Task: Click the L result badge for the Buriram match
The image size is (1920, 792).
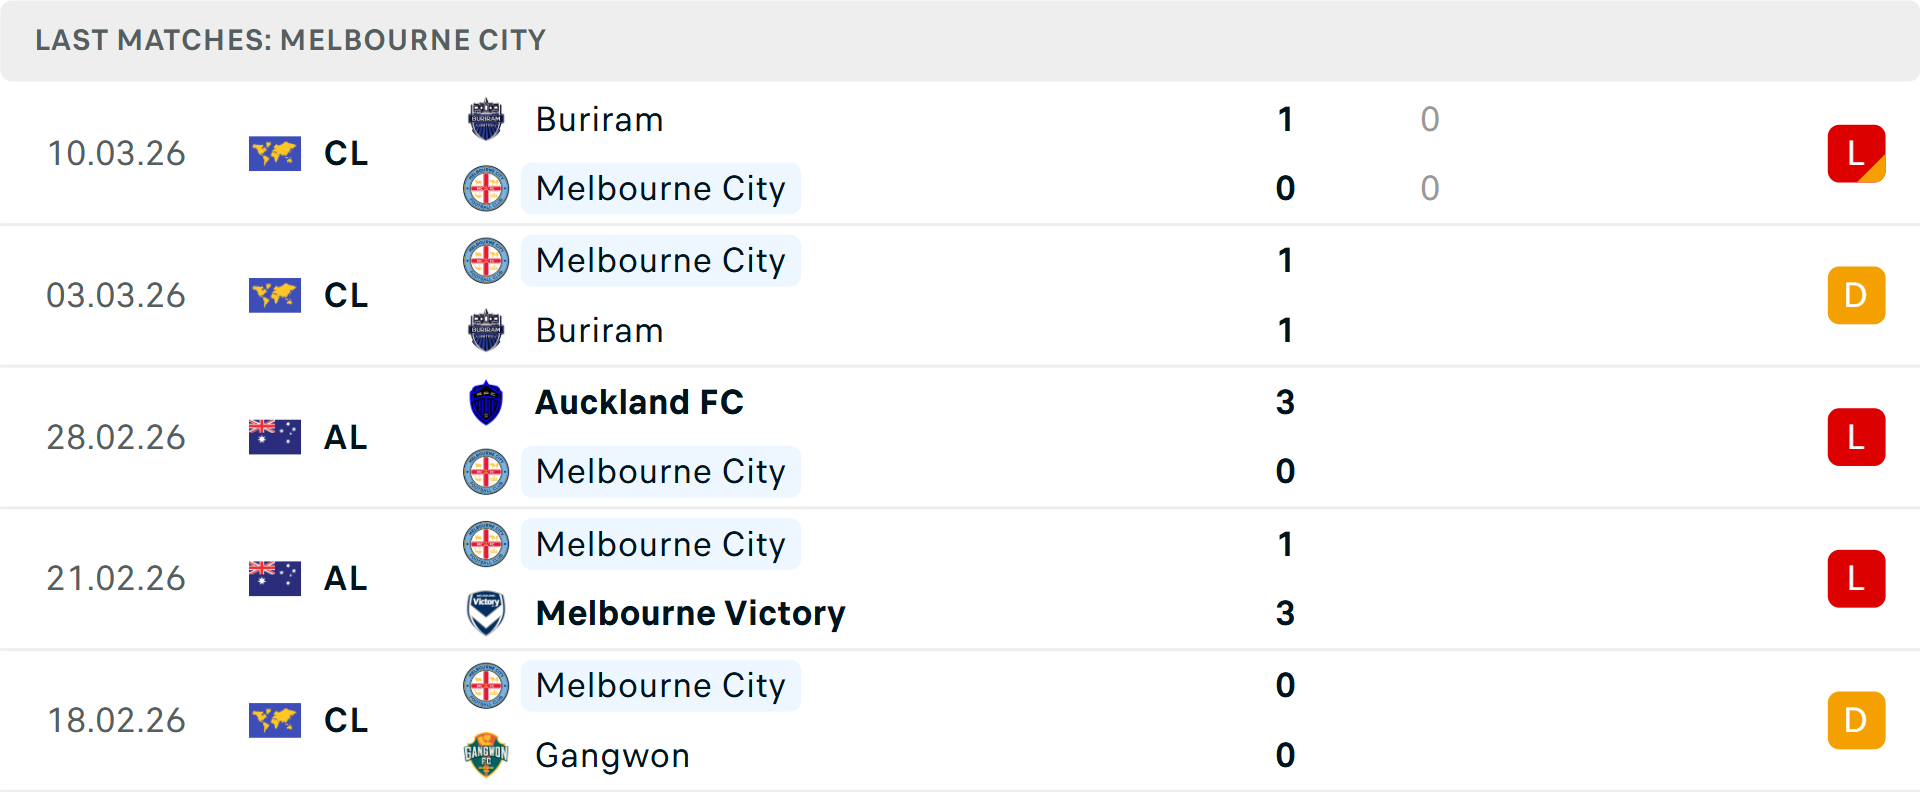Action: (1856, 153)
